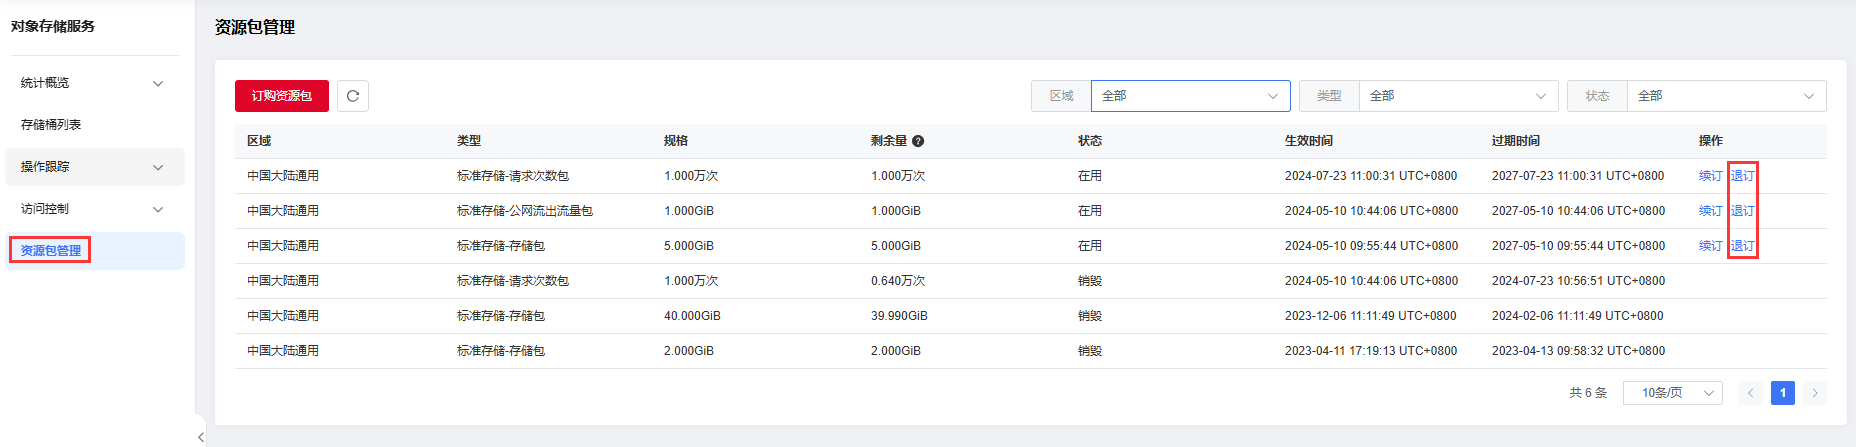Click the help icon next to 剩余量
Screen dimensions: 1856x447
tap(918, 141)
